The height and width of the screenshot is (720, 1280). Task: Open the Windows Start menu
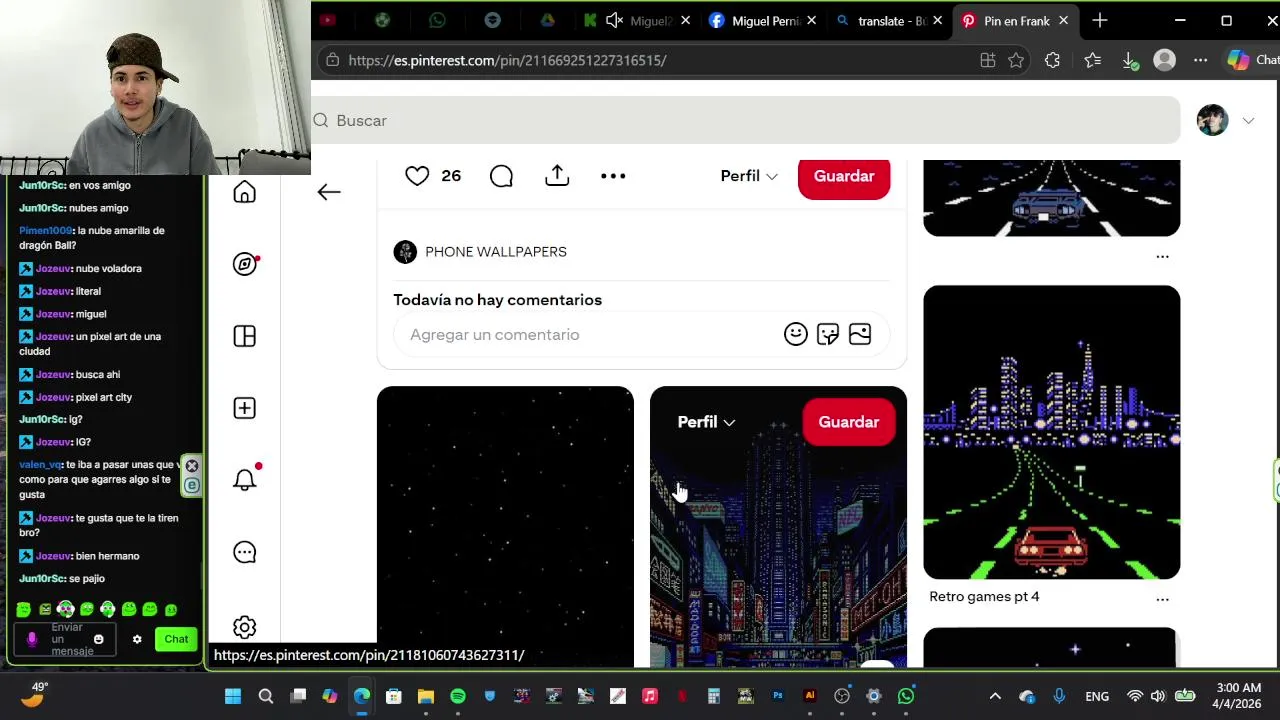tap(233, 696)
